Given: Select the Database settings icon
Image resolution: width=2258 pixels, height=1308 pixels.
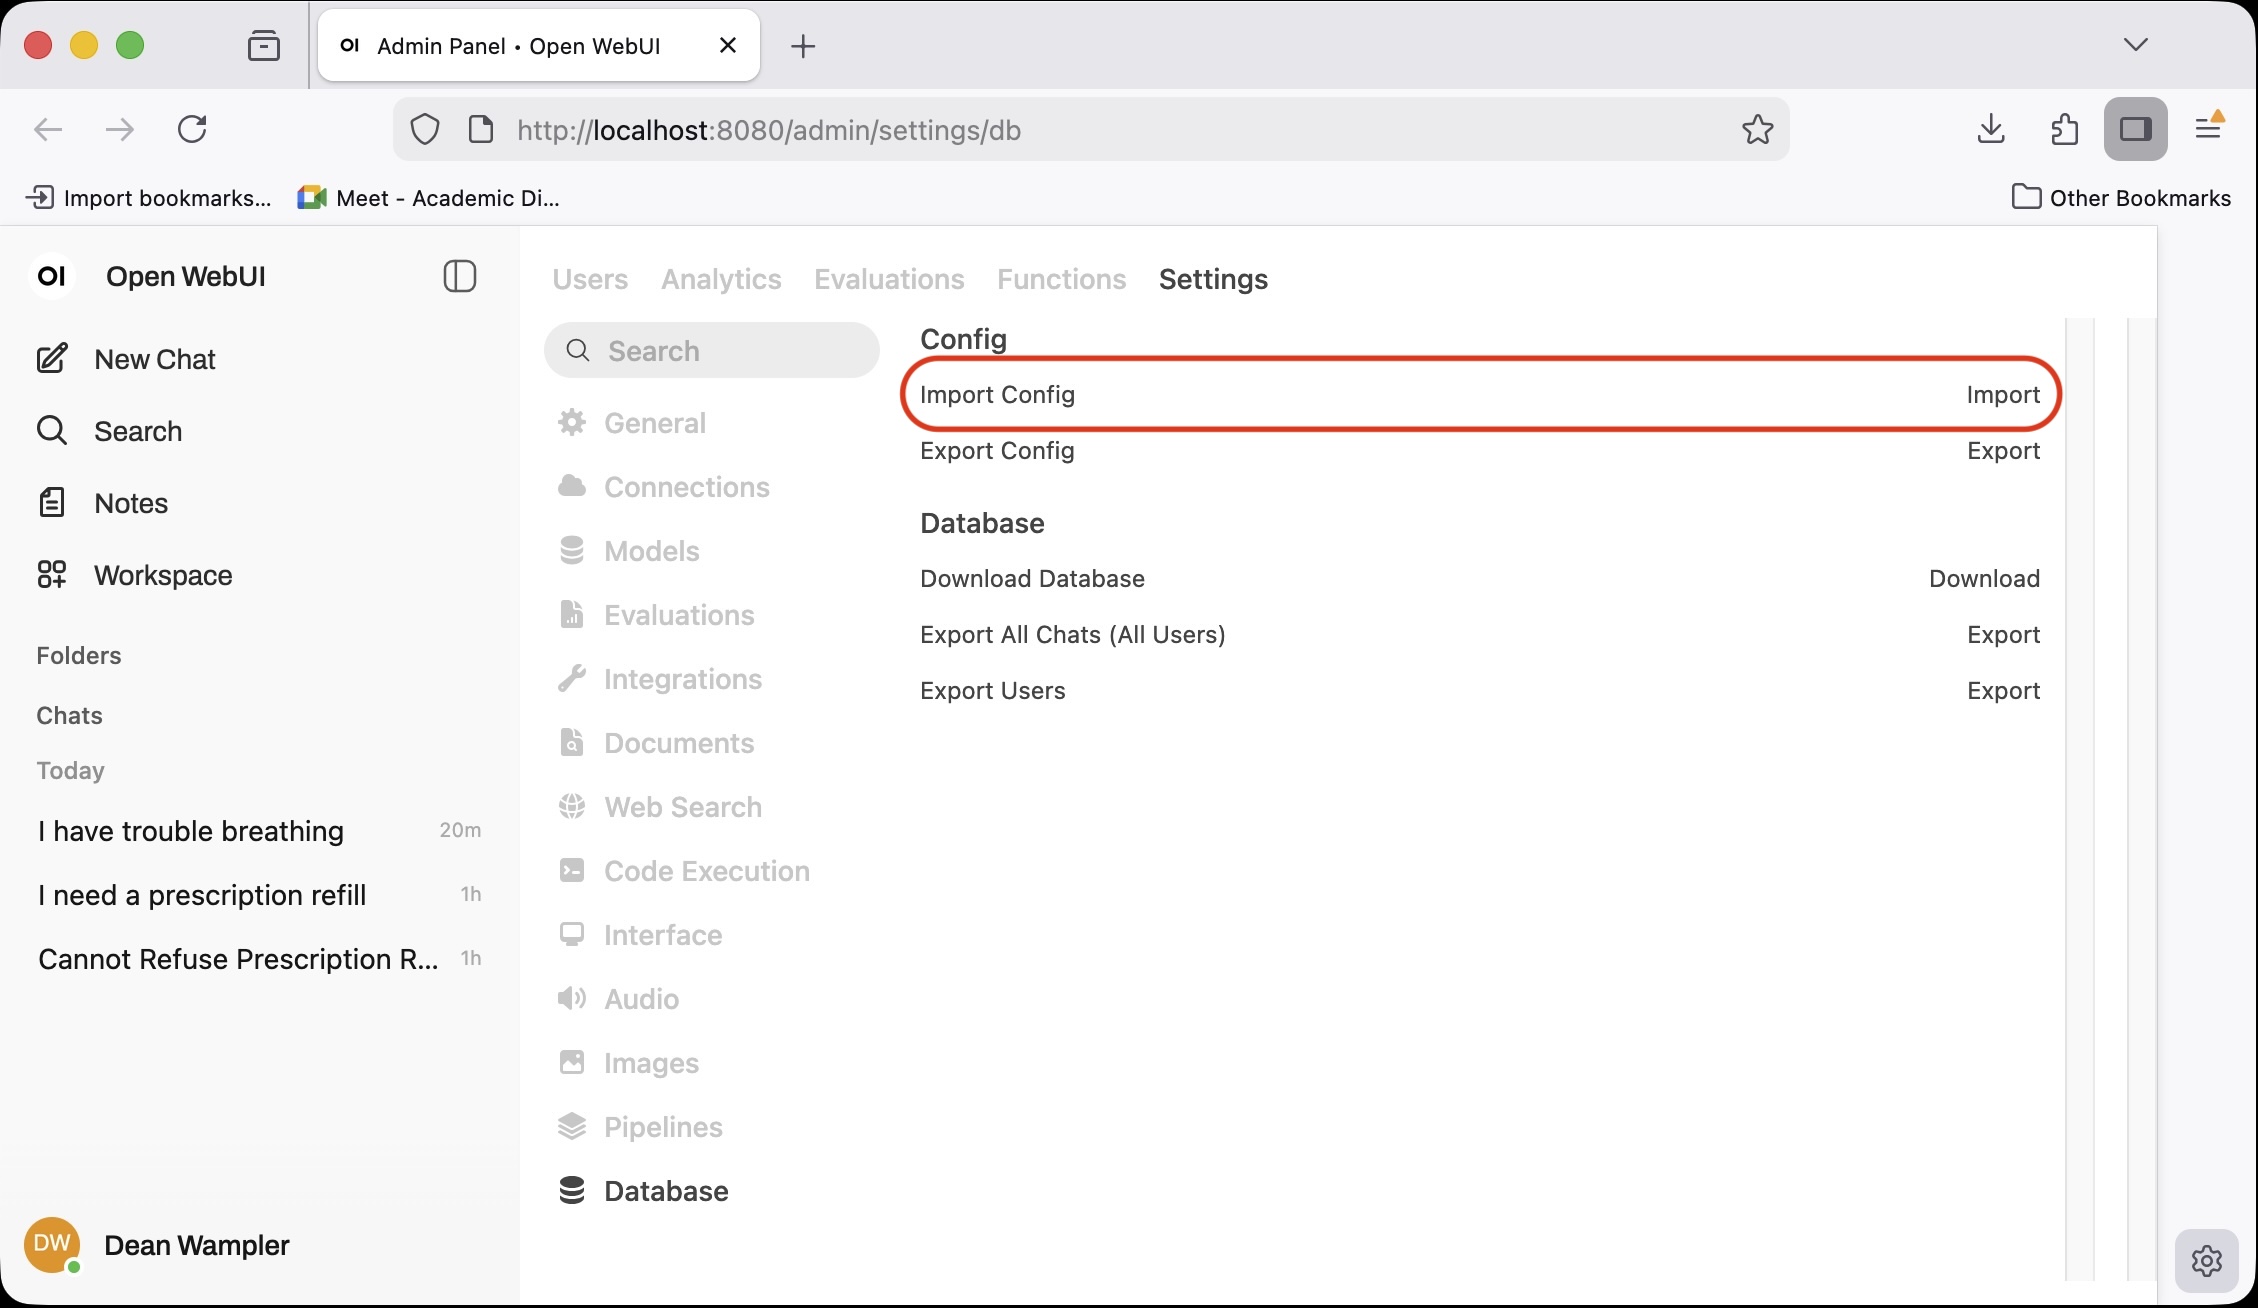Looking at the screenshot, I should tap(572, 1190).
